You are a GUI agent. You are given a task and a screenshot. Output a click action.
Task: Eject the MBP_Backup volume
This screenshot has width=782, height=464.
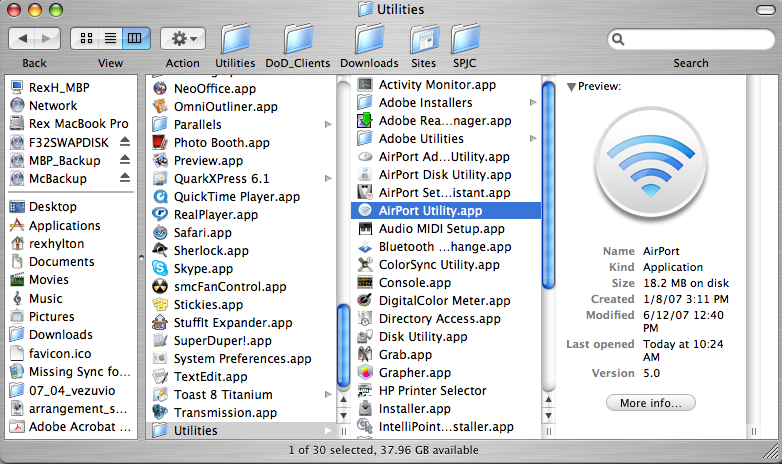point(125,160)
